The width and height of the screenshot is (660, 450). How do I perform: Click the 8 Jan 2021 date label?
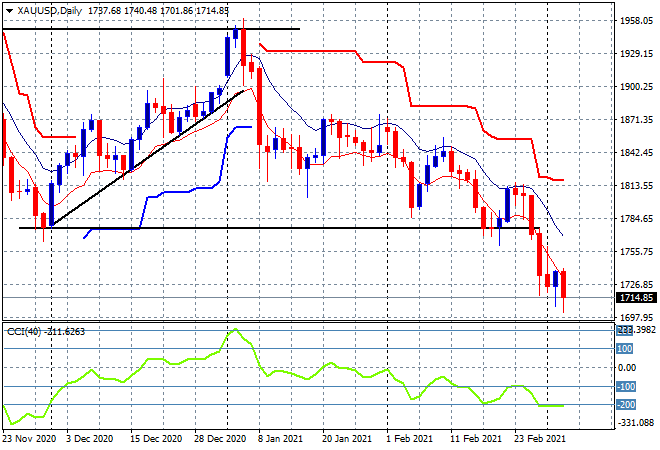(280, 439)
